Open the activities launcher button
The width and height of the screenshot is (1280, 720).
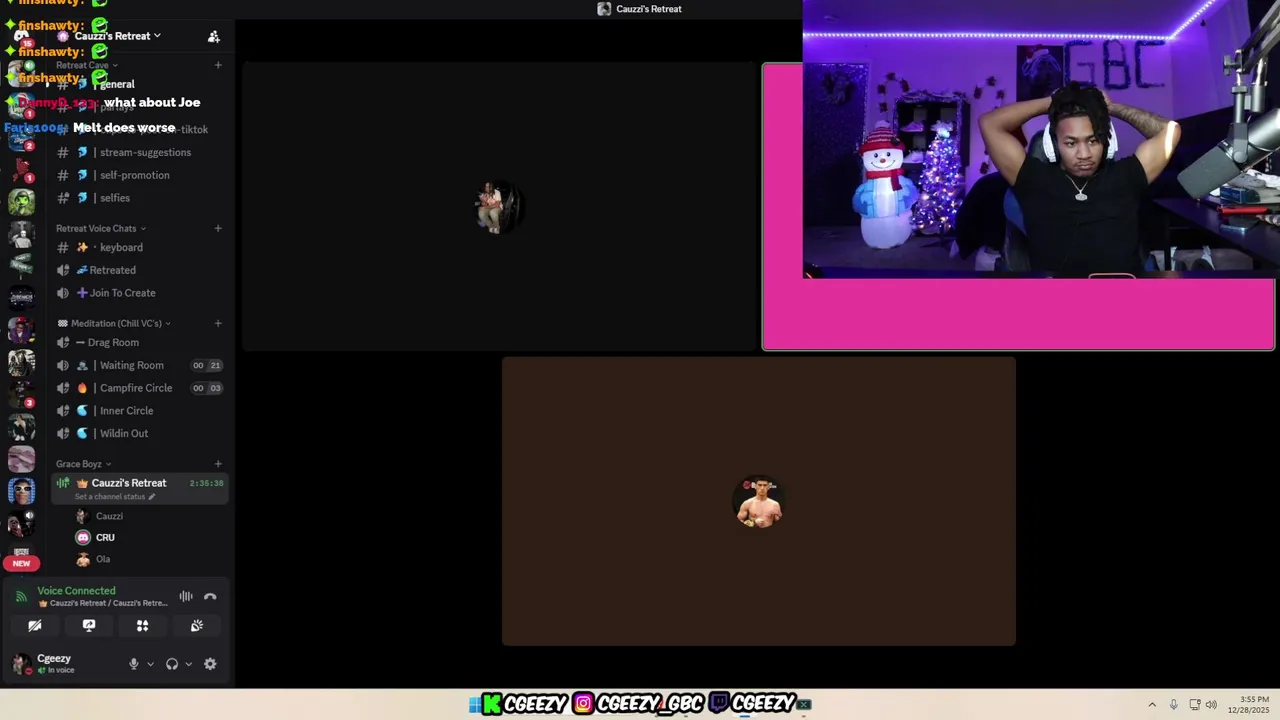pos(143,626)
